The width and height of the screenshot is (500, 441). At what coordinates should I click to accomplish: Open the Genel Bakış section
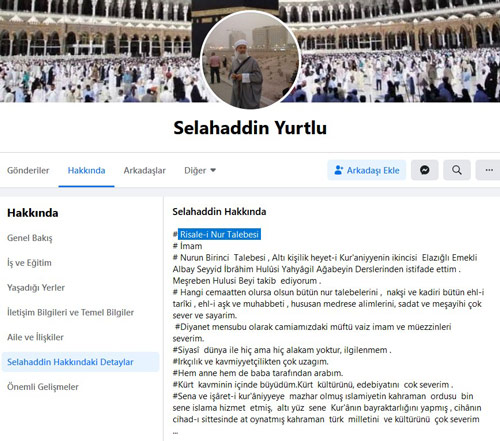coord(30,238)
